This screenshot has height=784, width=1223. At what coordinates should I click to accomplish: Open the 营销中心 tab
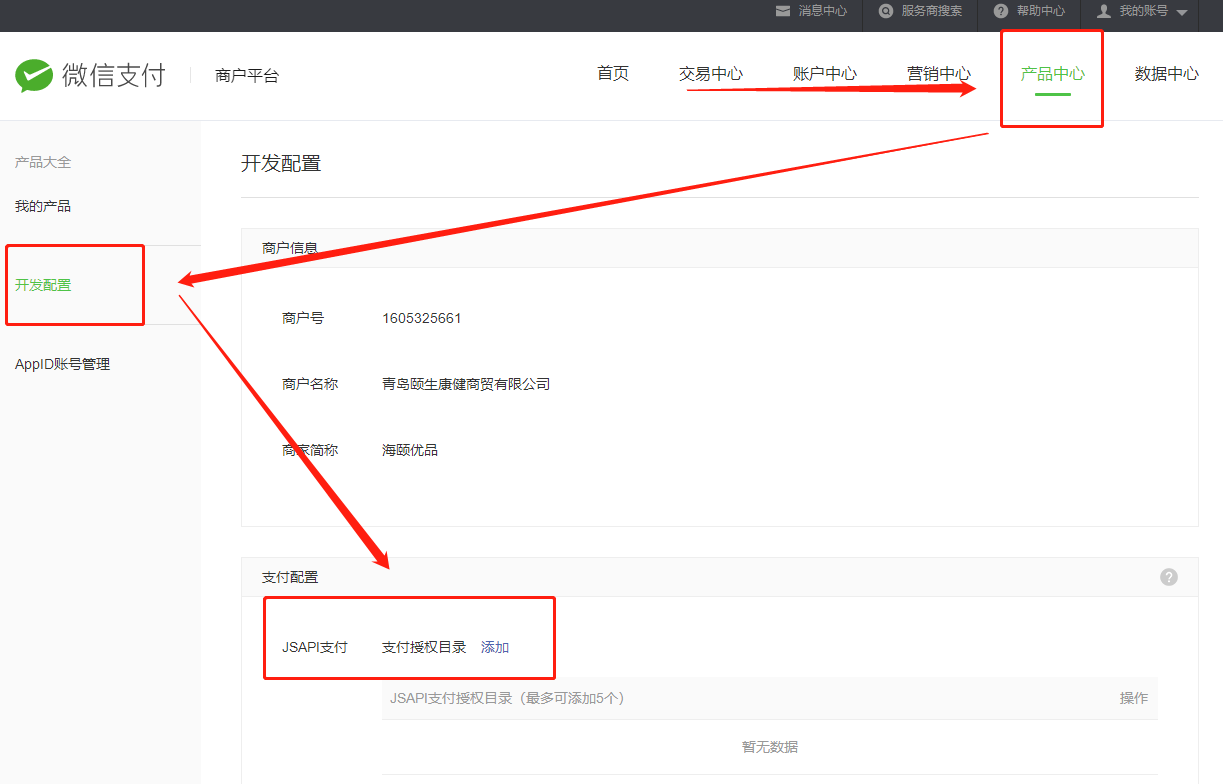coord(939,73)
